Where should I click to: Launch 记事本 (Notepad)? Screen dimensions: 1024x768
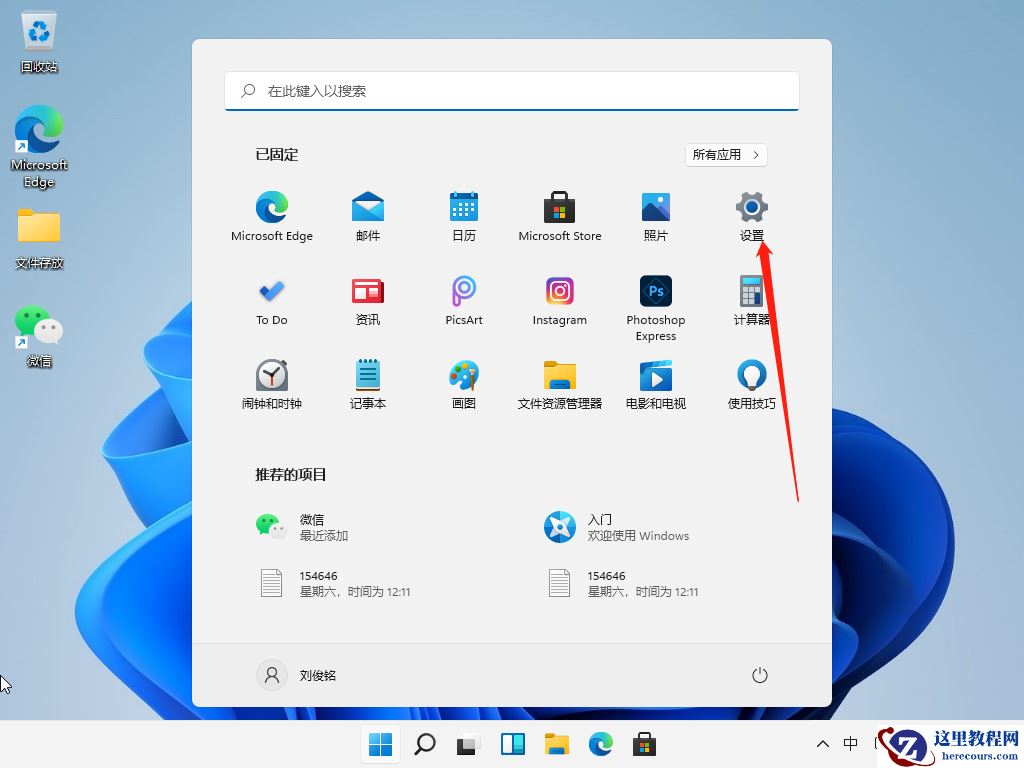(x=367, y=379)
